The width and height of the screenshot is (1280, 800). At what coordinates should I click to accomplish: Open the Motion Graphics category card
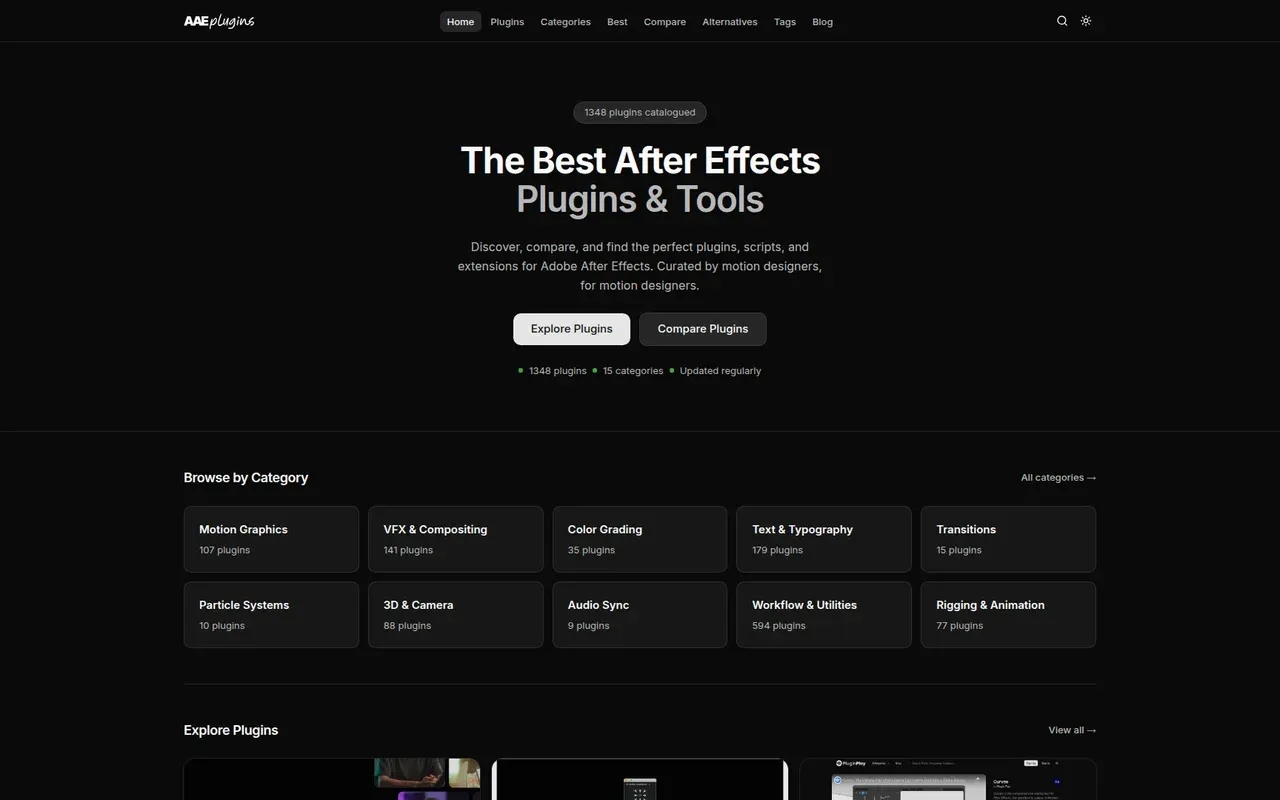[271, 539]
